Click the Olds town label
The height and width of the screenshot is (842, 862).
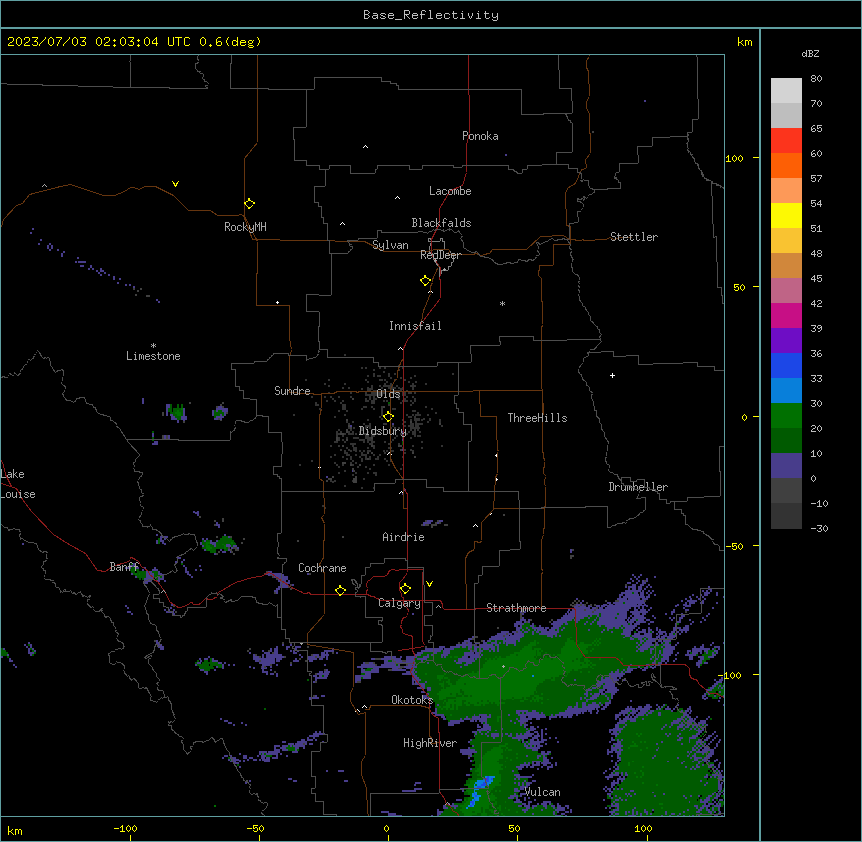[388, 394]
